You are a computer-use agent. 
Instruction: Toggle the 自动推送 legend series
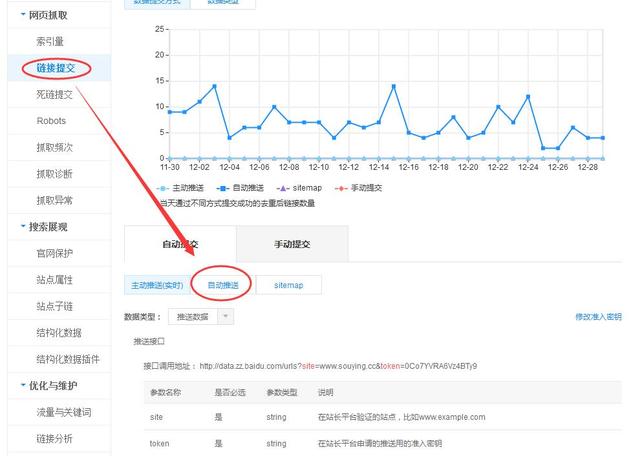(240, 188)
